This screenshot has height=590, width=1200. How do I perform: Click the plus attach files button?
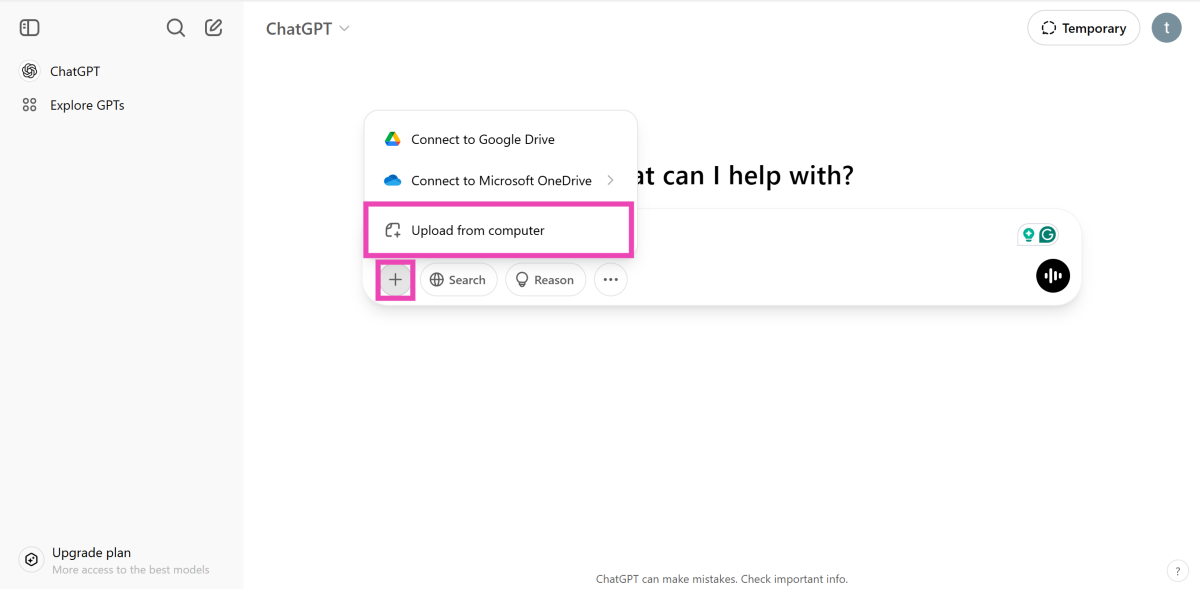click(396, 280)
